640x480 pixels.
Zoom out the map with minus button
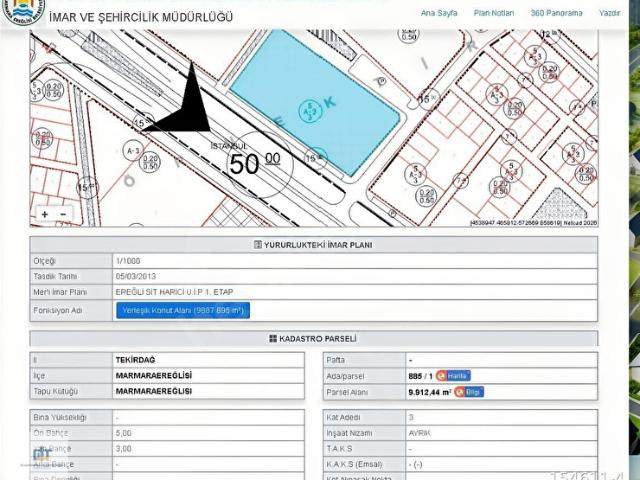63,214
